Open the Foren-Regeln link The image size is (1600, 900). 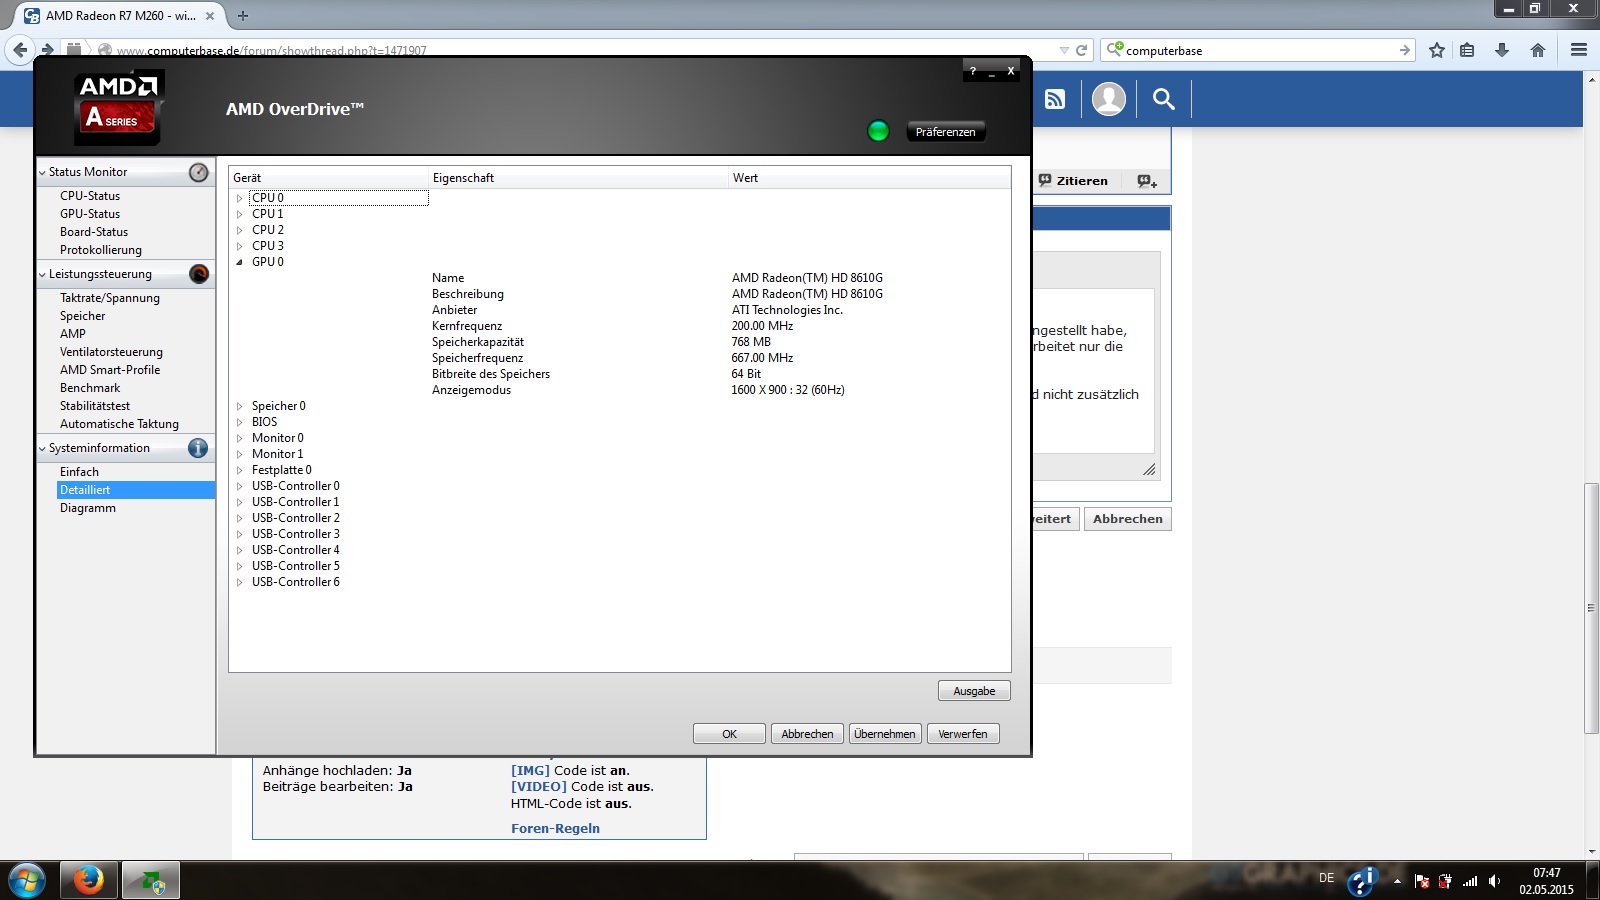coord(555,828)
